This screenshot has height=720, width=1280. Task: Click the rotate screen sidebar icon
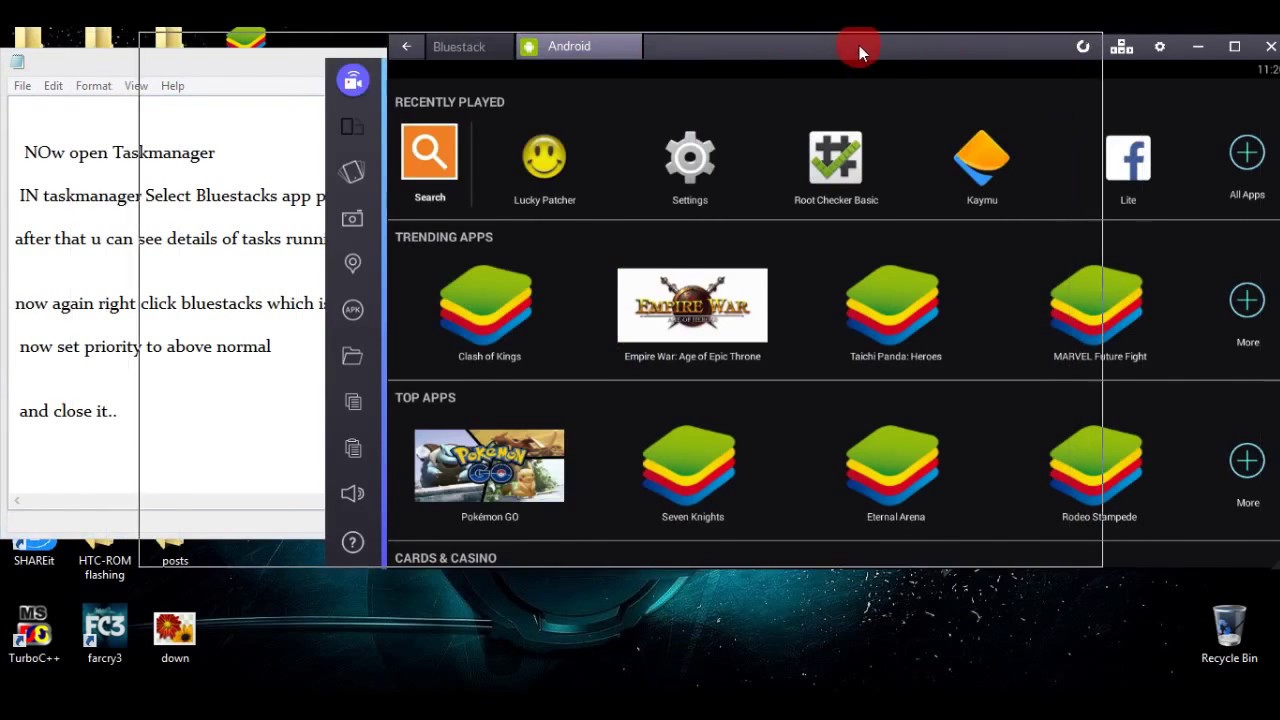tap(352, 127)
